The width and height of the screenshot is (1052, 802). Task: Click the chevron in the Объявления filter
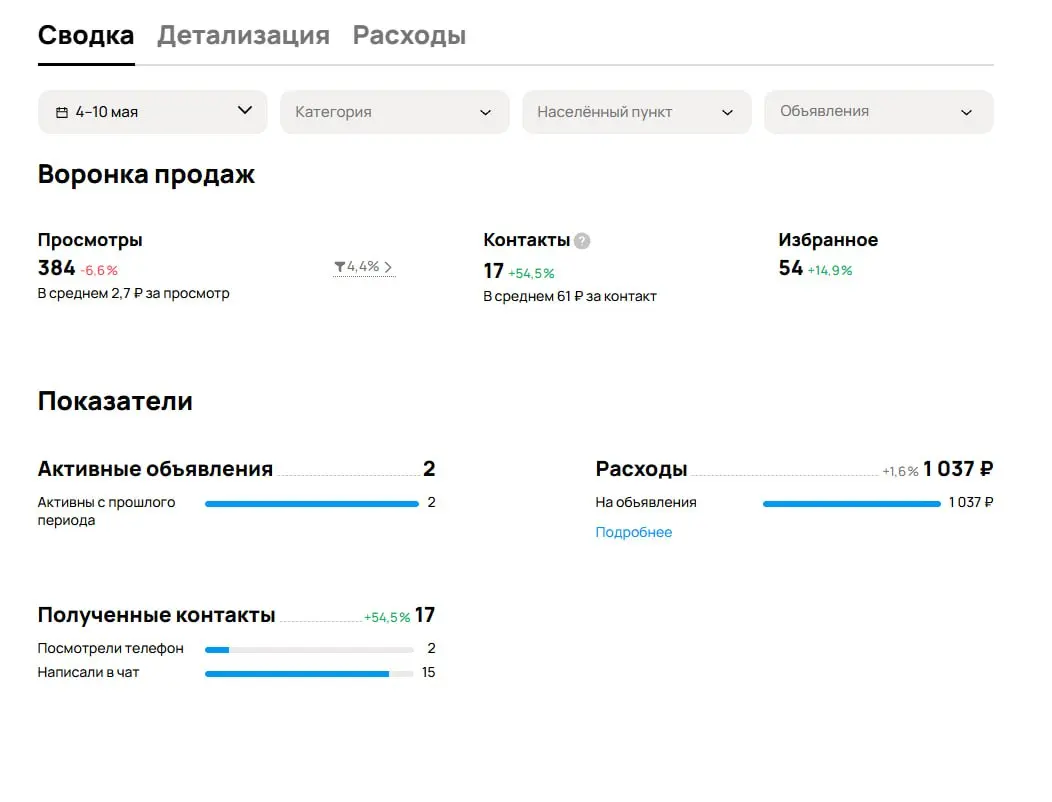click(x=966, y=113)
